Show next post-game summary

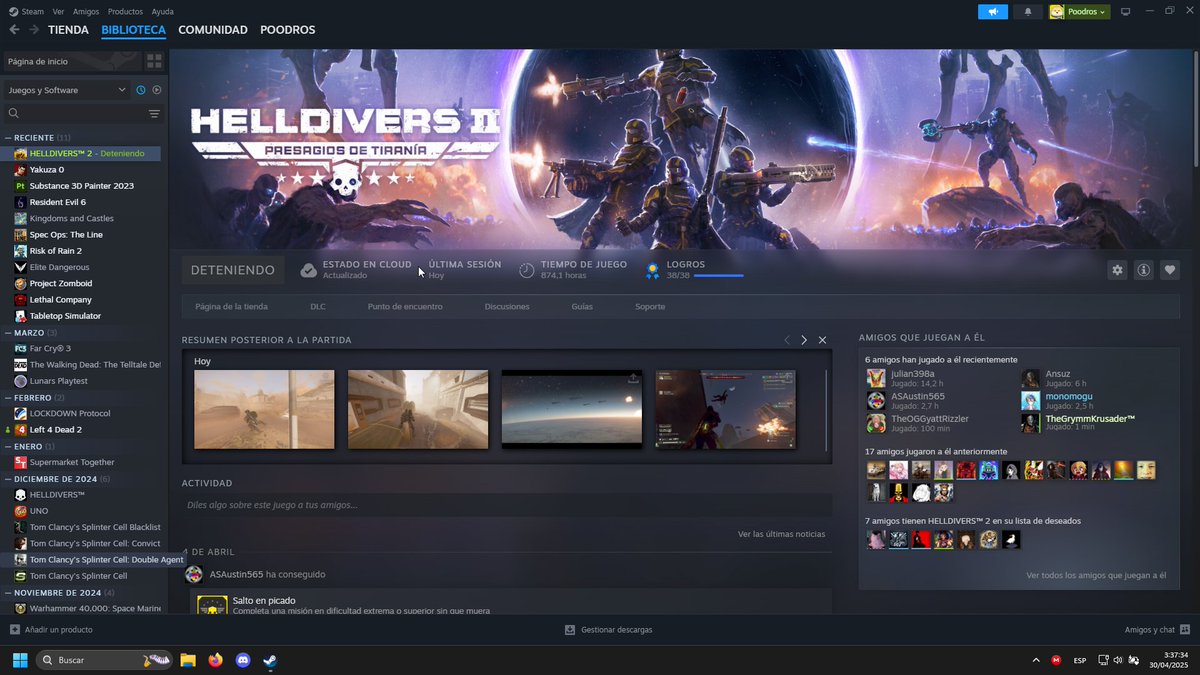coord(803,340)
